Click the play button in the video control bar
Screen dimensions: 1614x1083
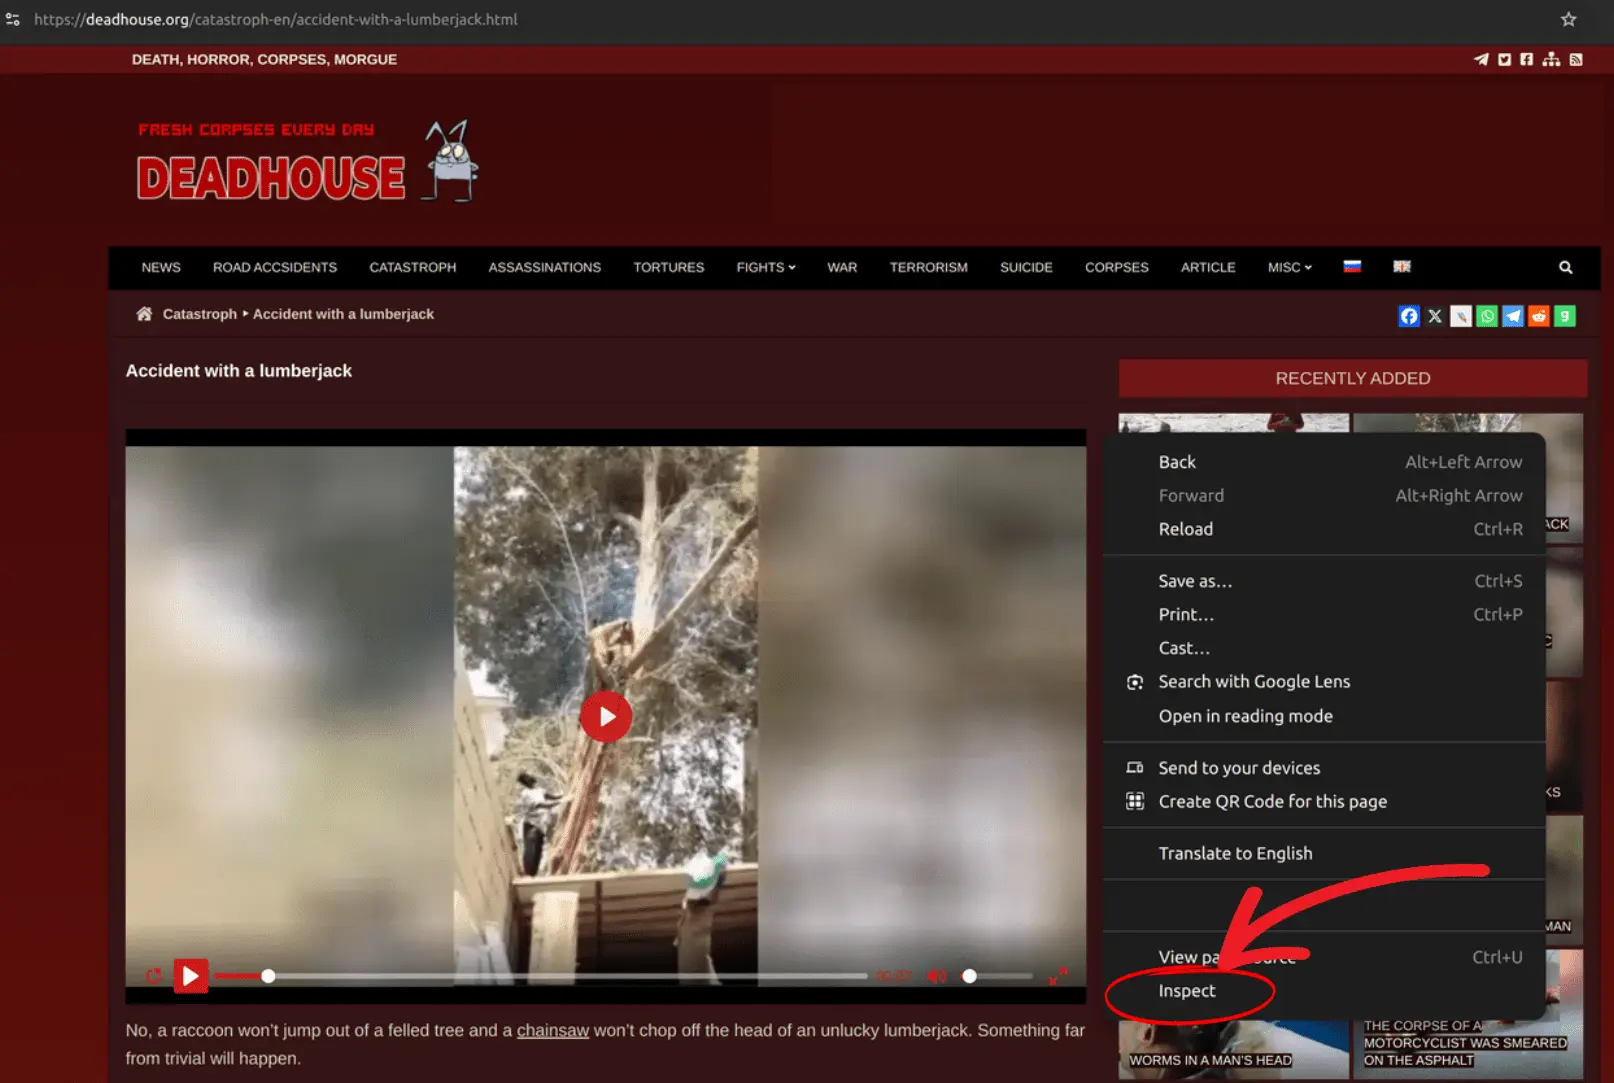(x=190, y=976)
